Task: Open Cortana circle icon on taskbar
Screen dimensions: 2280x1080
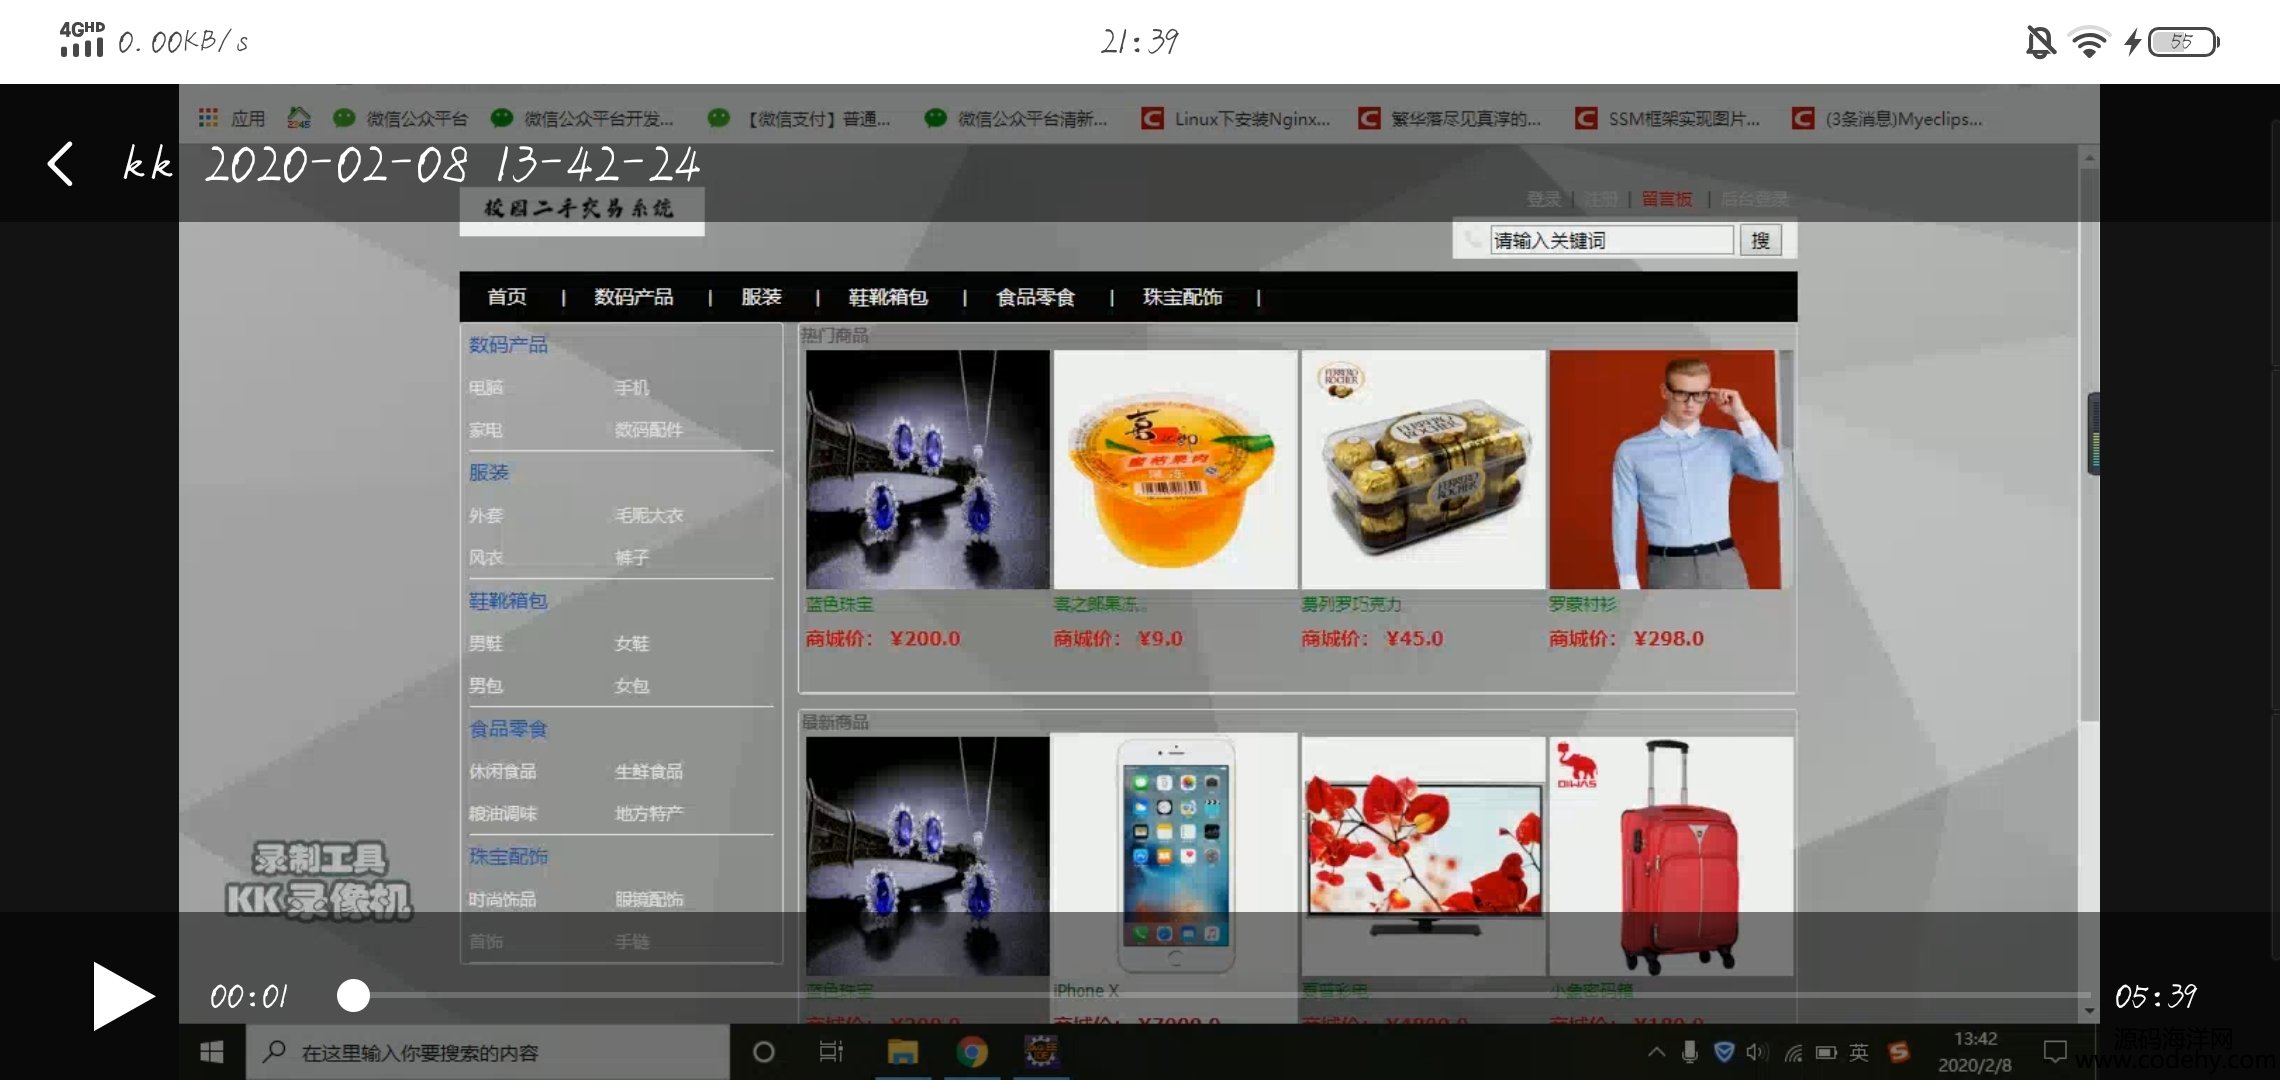Action: click(x=763, y=1052)
